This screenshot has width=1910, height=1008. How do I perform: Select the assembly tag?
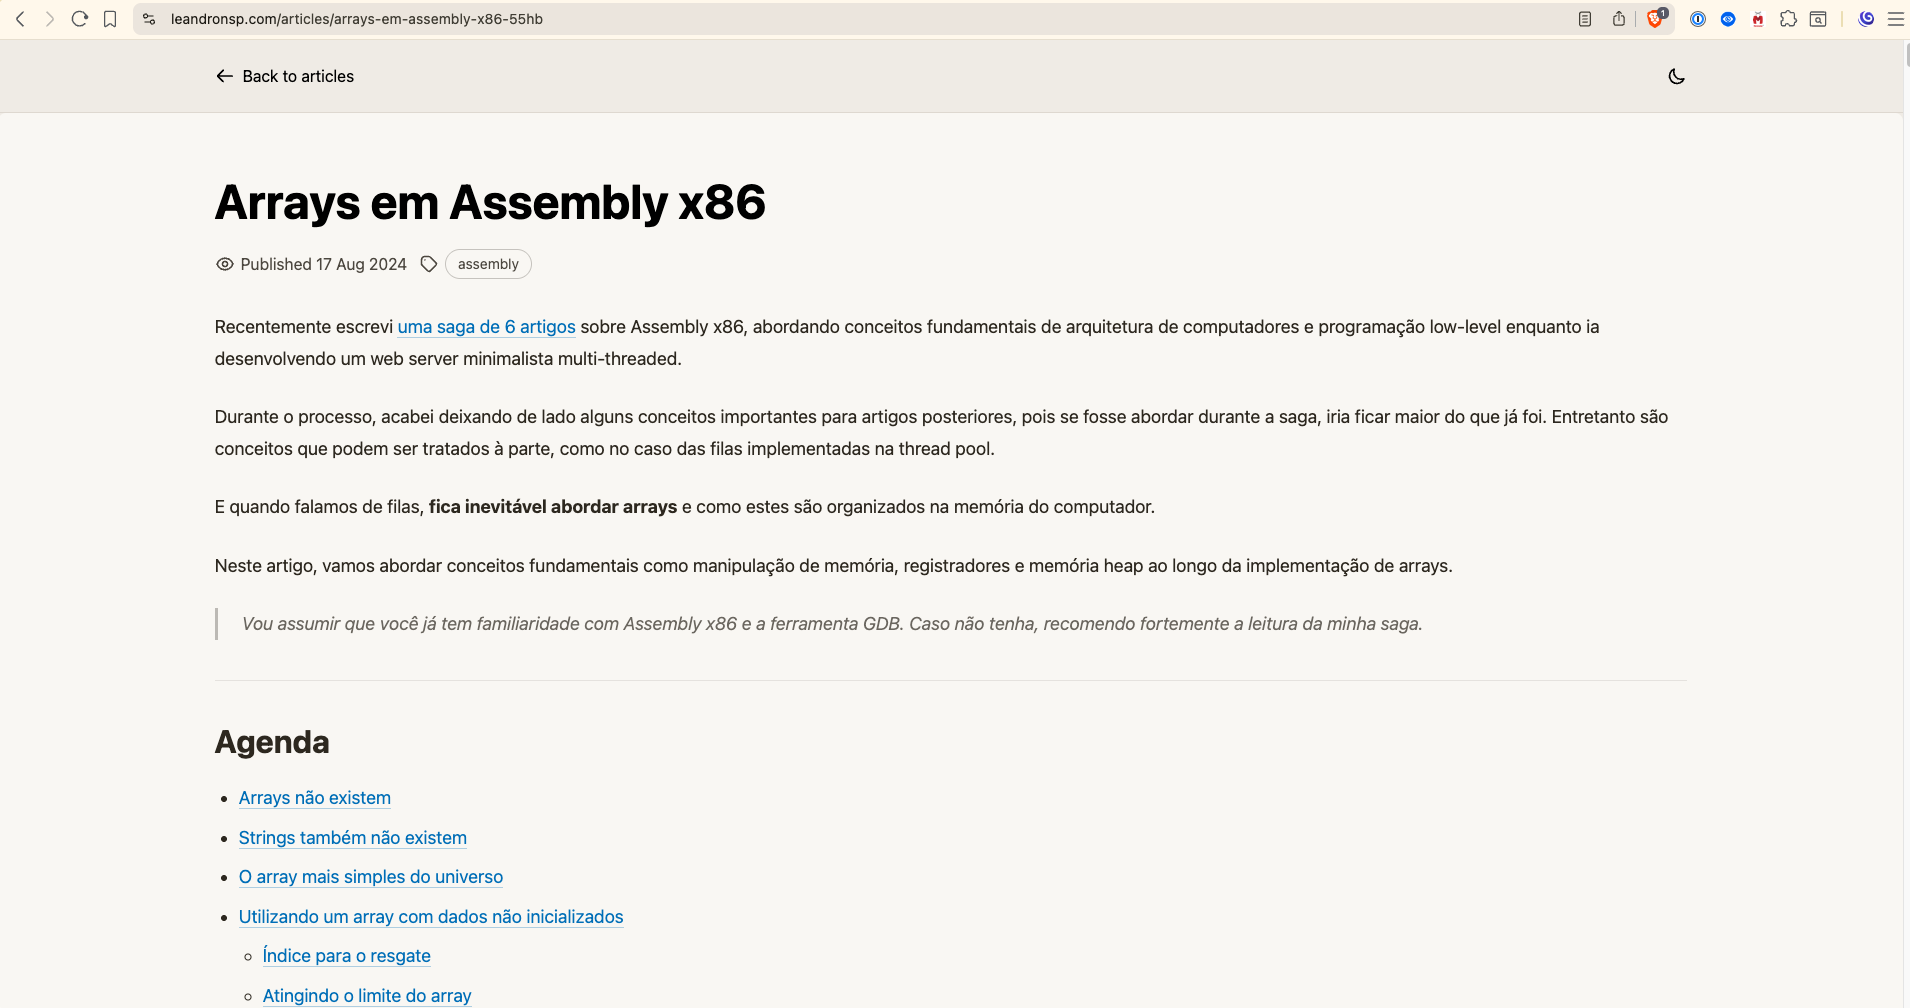[488, 264]
